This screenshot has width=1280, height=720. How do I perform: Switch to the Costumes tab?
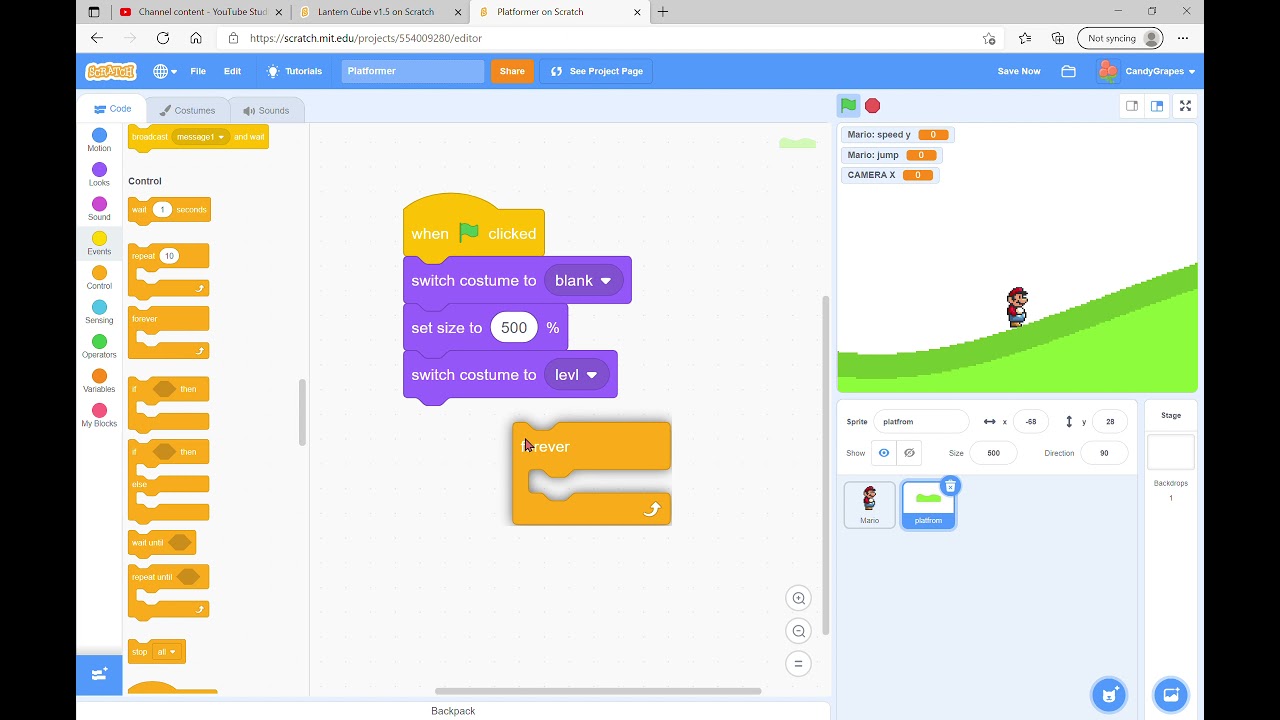[x=187, y=110]
